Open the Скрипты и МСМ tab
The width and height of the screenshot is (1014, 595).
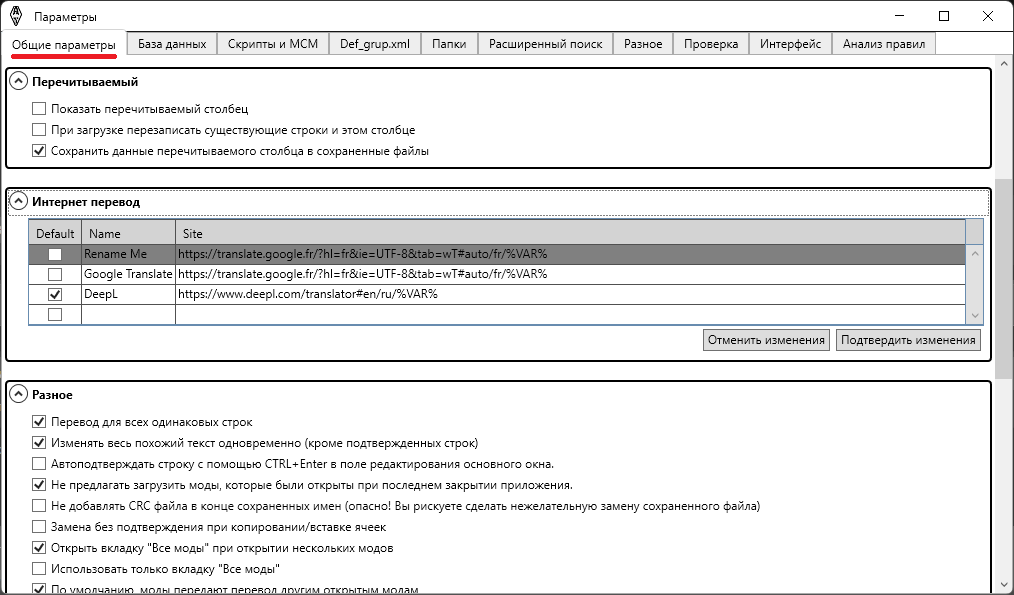point(272,43)
